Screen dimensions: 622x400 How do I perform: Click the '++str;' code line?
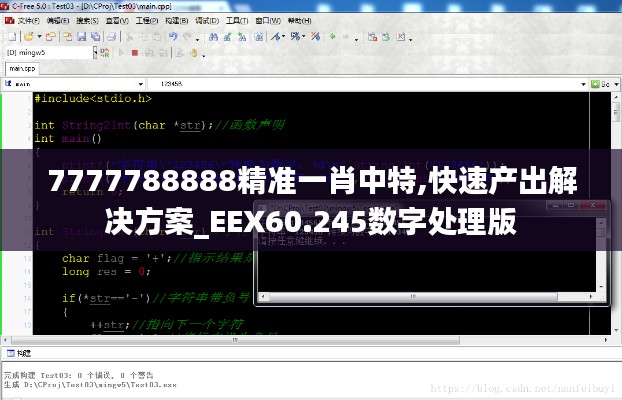click(110, 325)
